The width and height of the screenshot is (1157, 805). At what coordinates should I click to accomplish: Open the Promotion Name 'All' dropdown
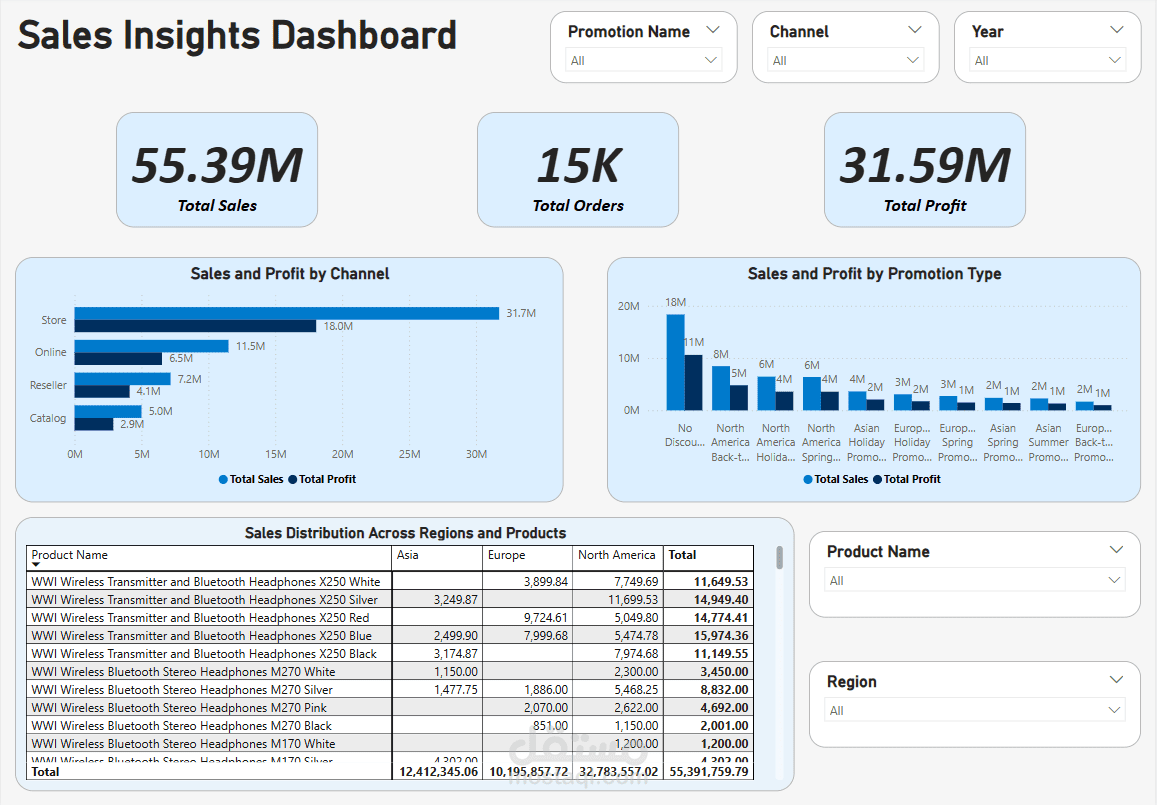tap(643, 61)
